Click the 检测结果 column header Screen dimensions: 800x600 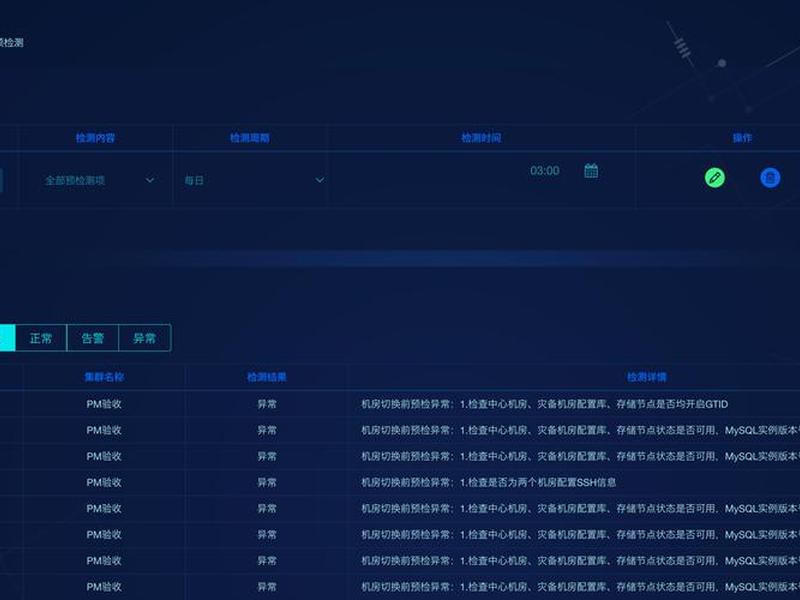(x=267, y=377)
